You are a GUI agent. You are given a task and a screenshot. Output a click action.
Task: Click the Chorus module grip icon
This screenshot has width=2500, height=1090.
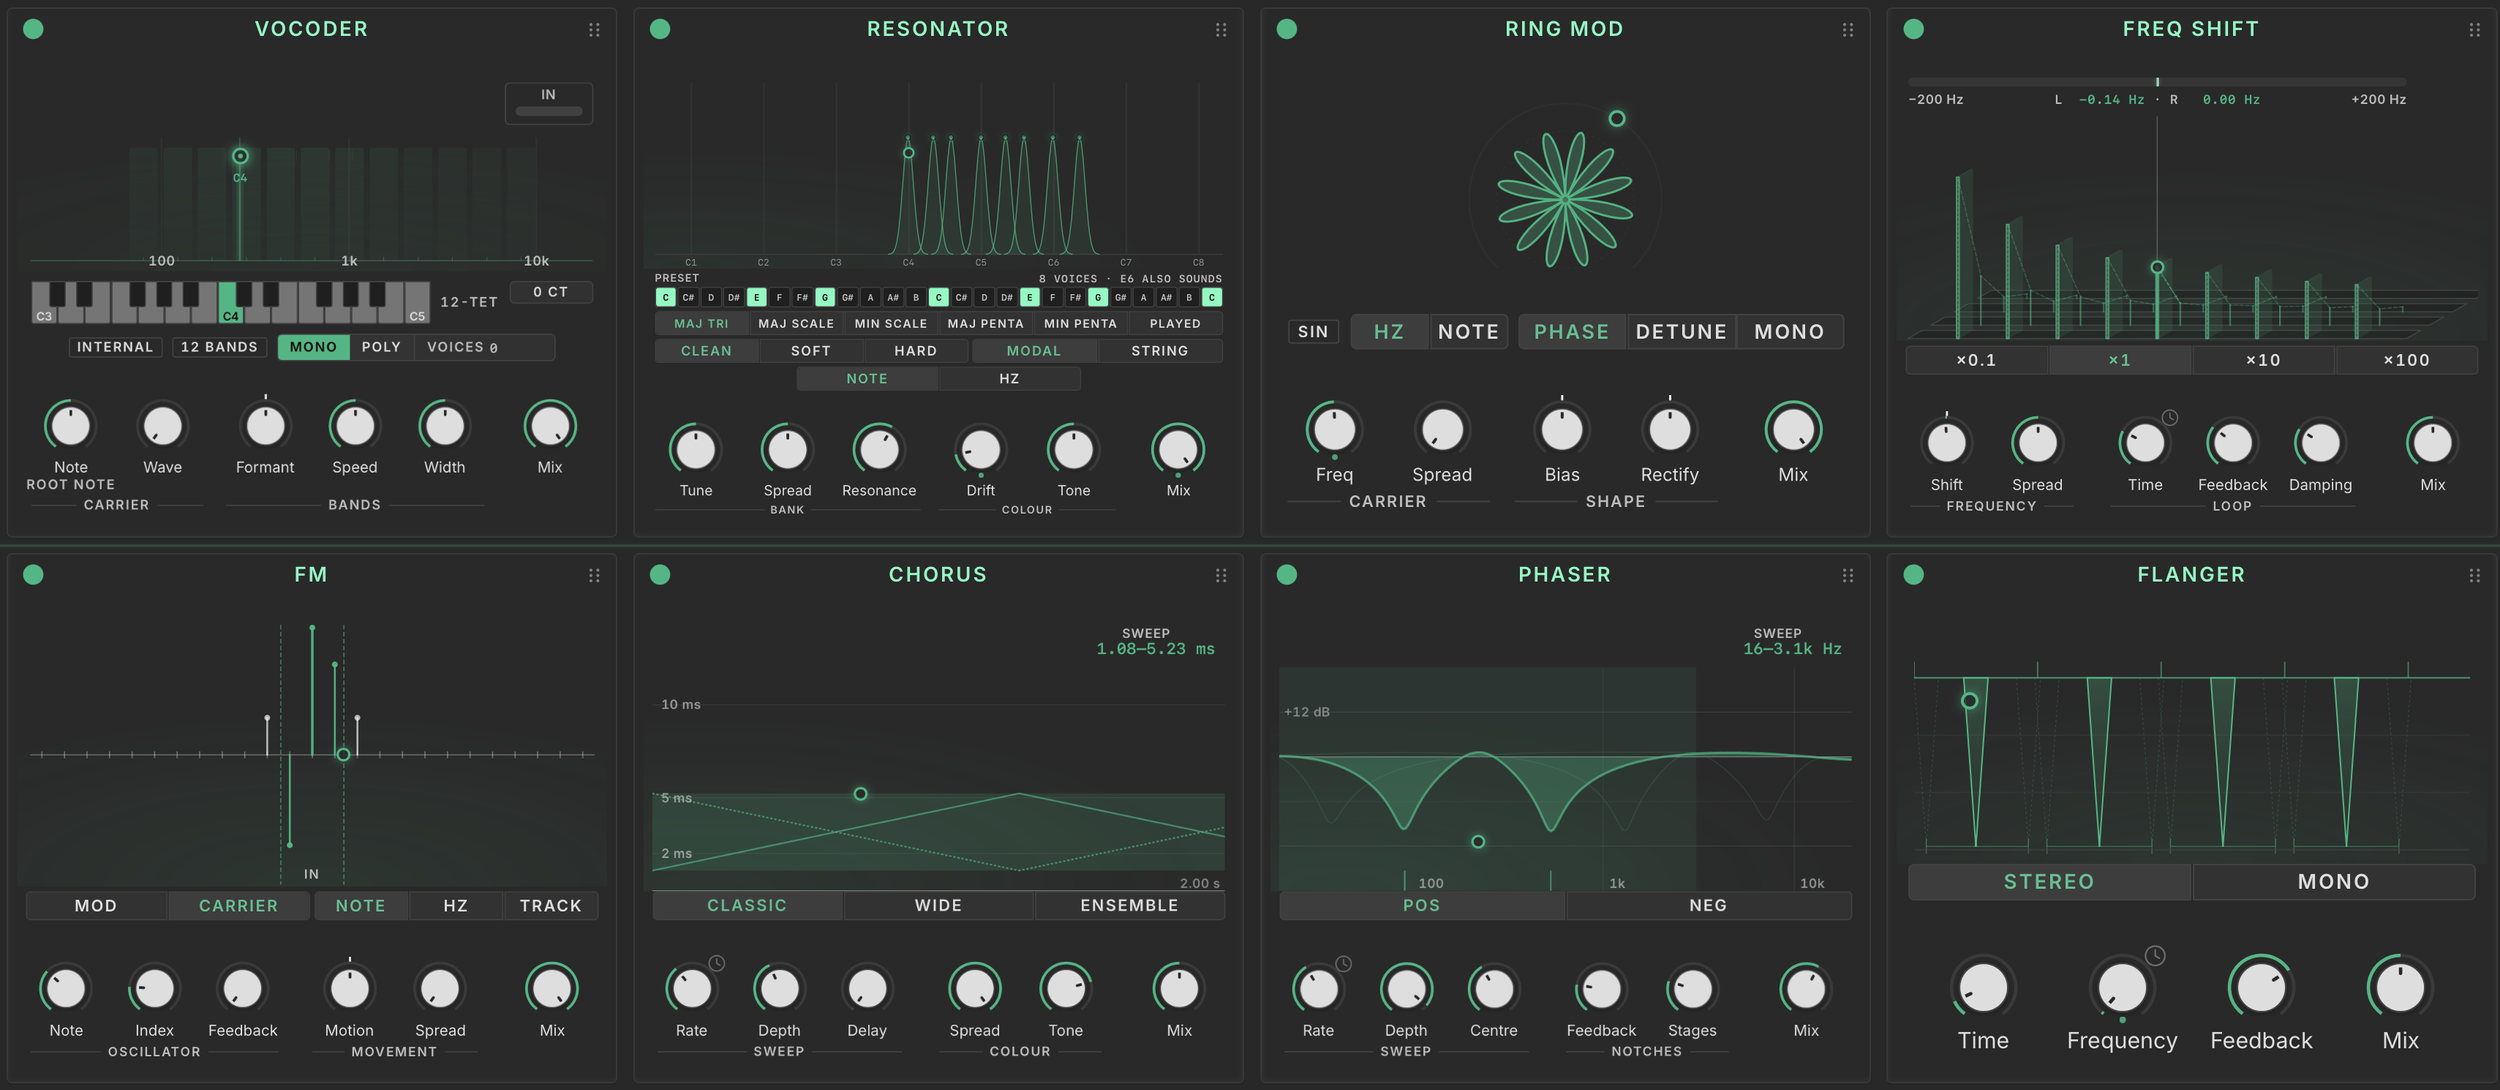tap(1221, 575)
